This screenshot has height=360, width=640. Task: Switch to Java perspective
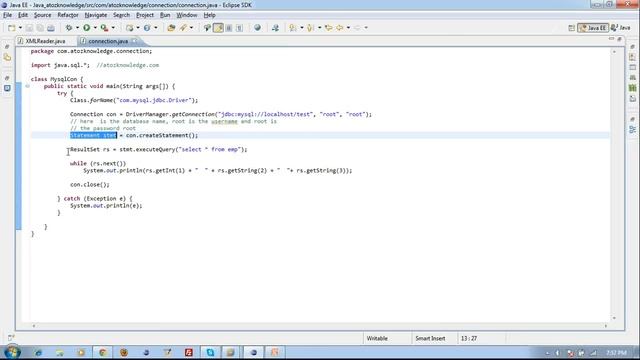point(621,28)
